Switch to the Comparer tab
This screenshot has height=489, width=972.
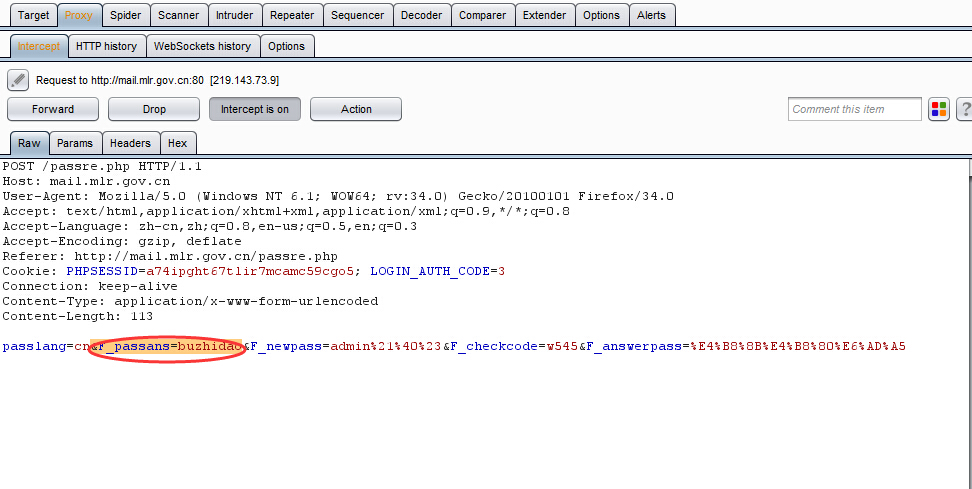point(482,15)
